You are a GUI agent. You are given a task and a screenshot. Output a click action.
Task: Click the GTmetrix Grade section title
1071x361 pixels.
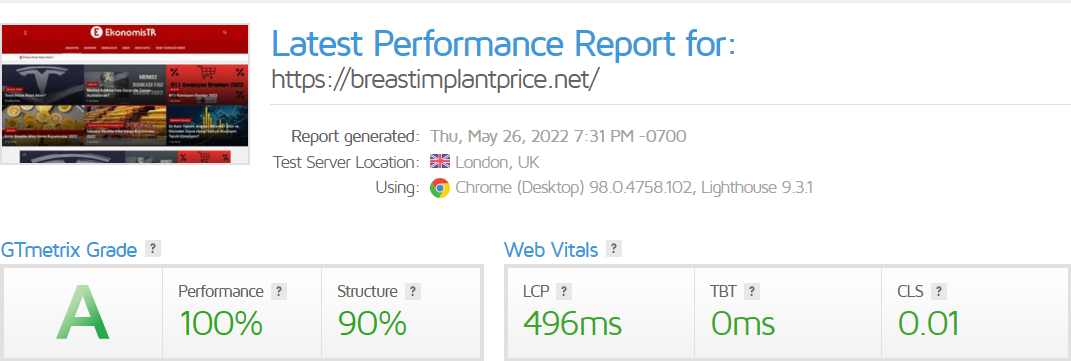pos(69,250)
